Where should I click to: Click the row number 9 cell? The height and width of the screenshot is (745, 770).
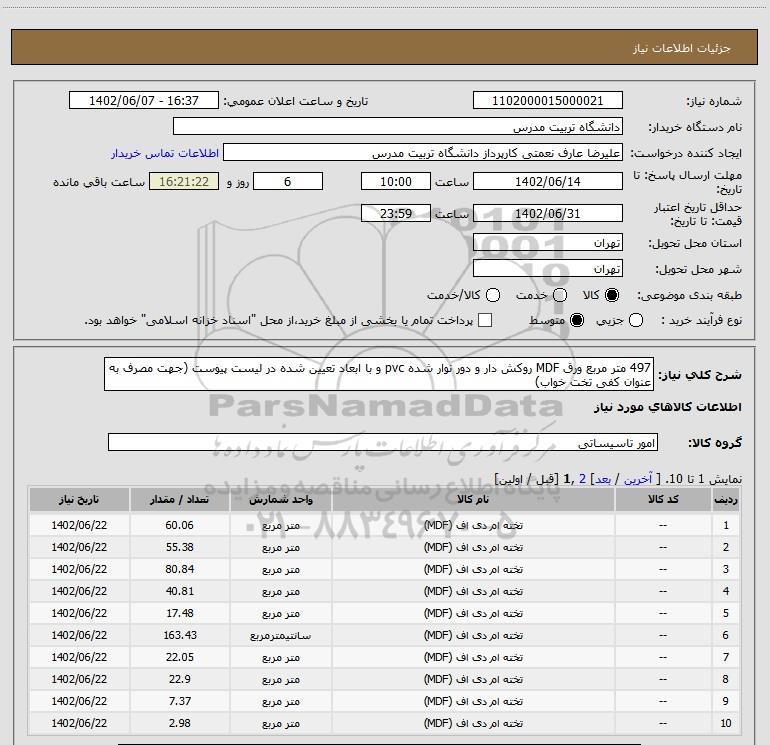click(726, 701)
